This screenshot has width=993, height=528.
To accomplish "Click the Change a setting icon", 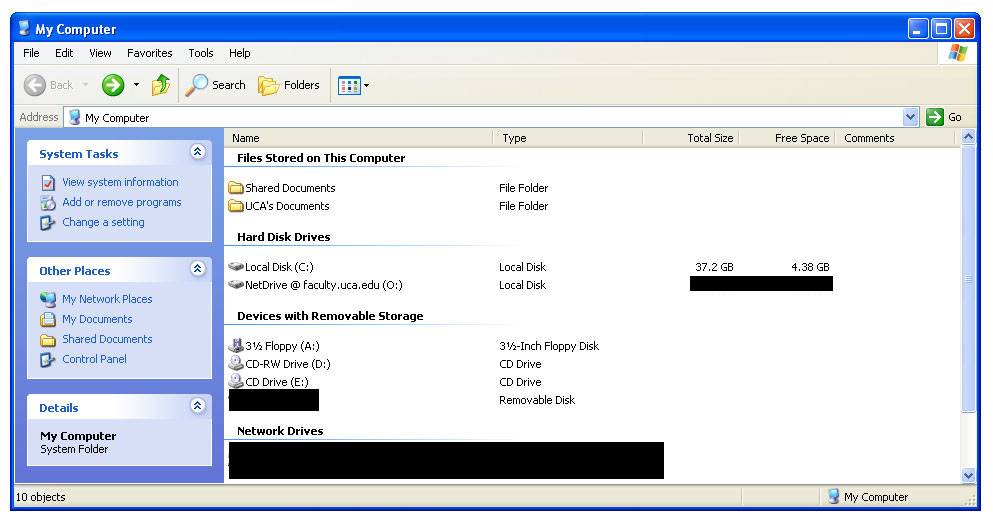I will pos(48,223).
